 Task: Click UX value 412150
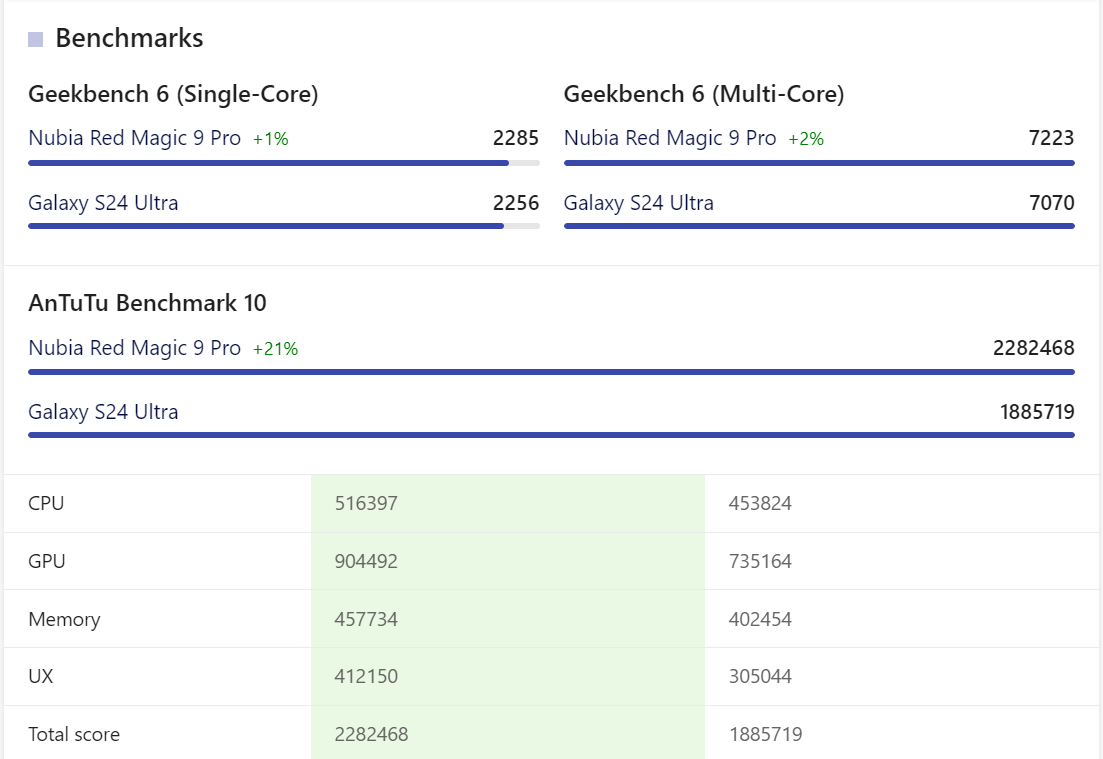pos(366,677)
